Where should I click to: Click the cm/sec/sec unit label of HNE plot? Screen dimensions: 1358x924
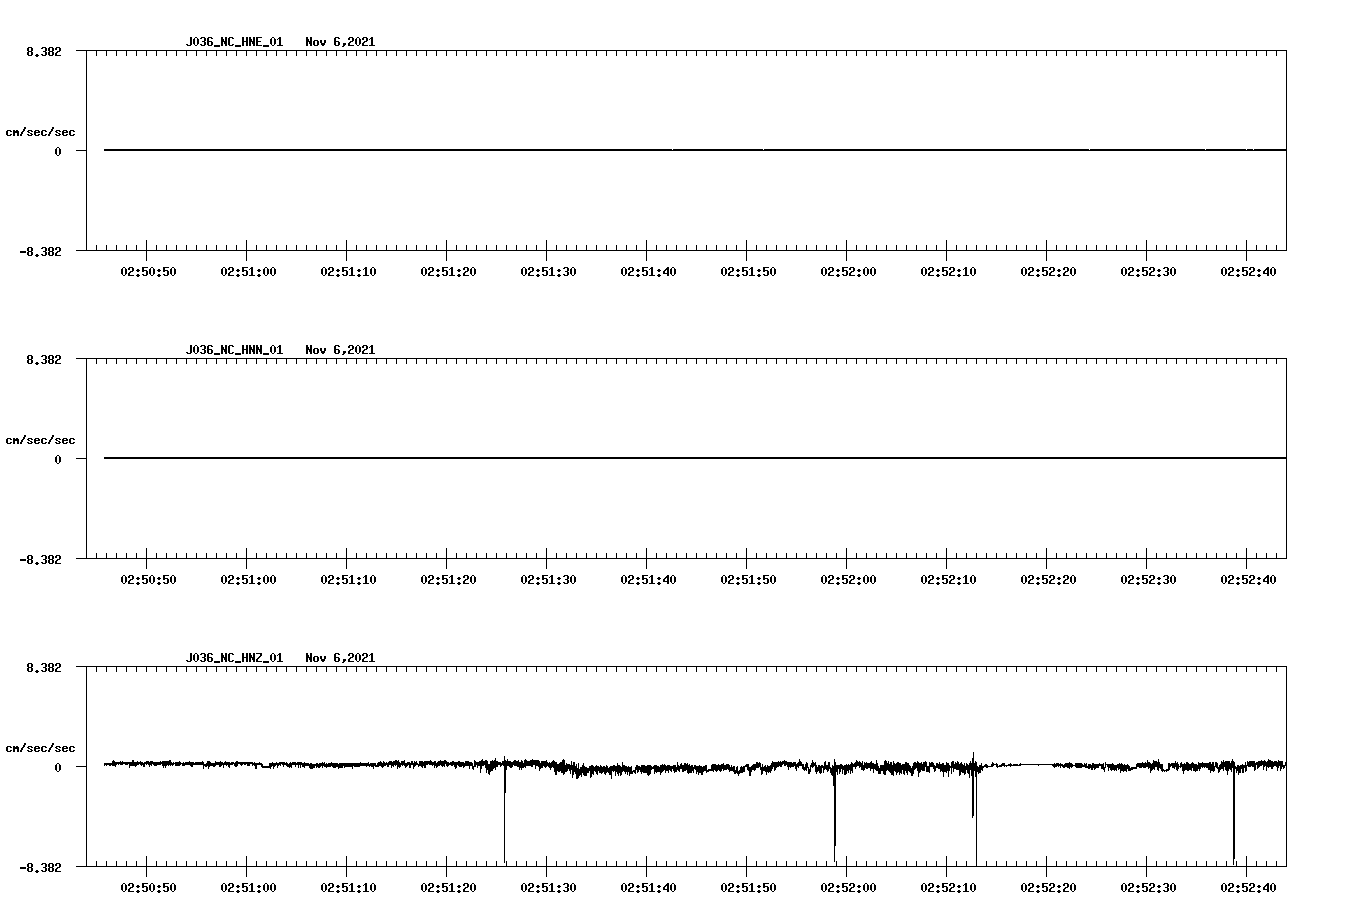(41, 132)
